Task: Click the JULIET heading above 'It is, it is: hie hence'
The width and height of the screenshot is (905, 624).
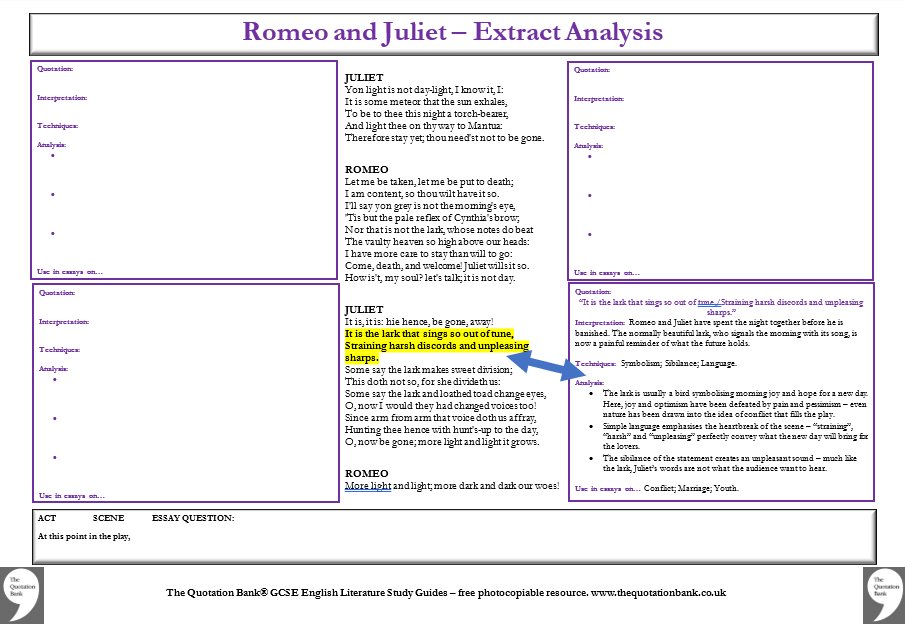Action: point(364,310)
